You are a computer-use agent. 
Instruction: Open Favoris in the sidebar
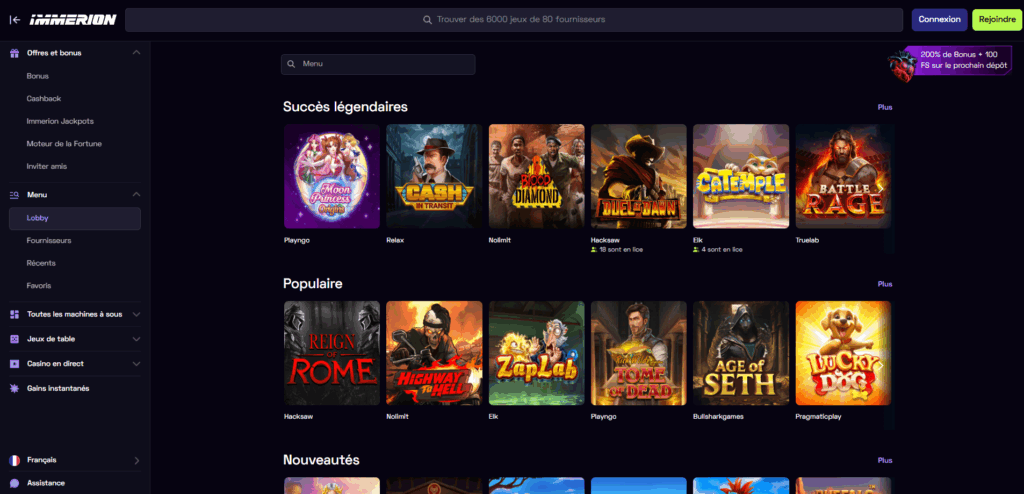(x=39, y=286)
